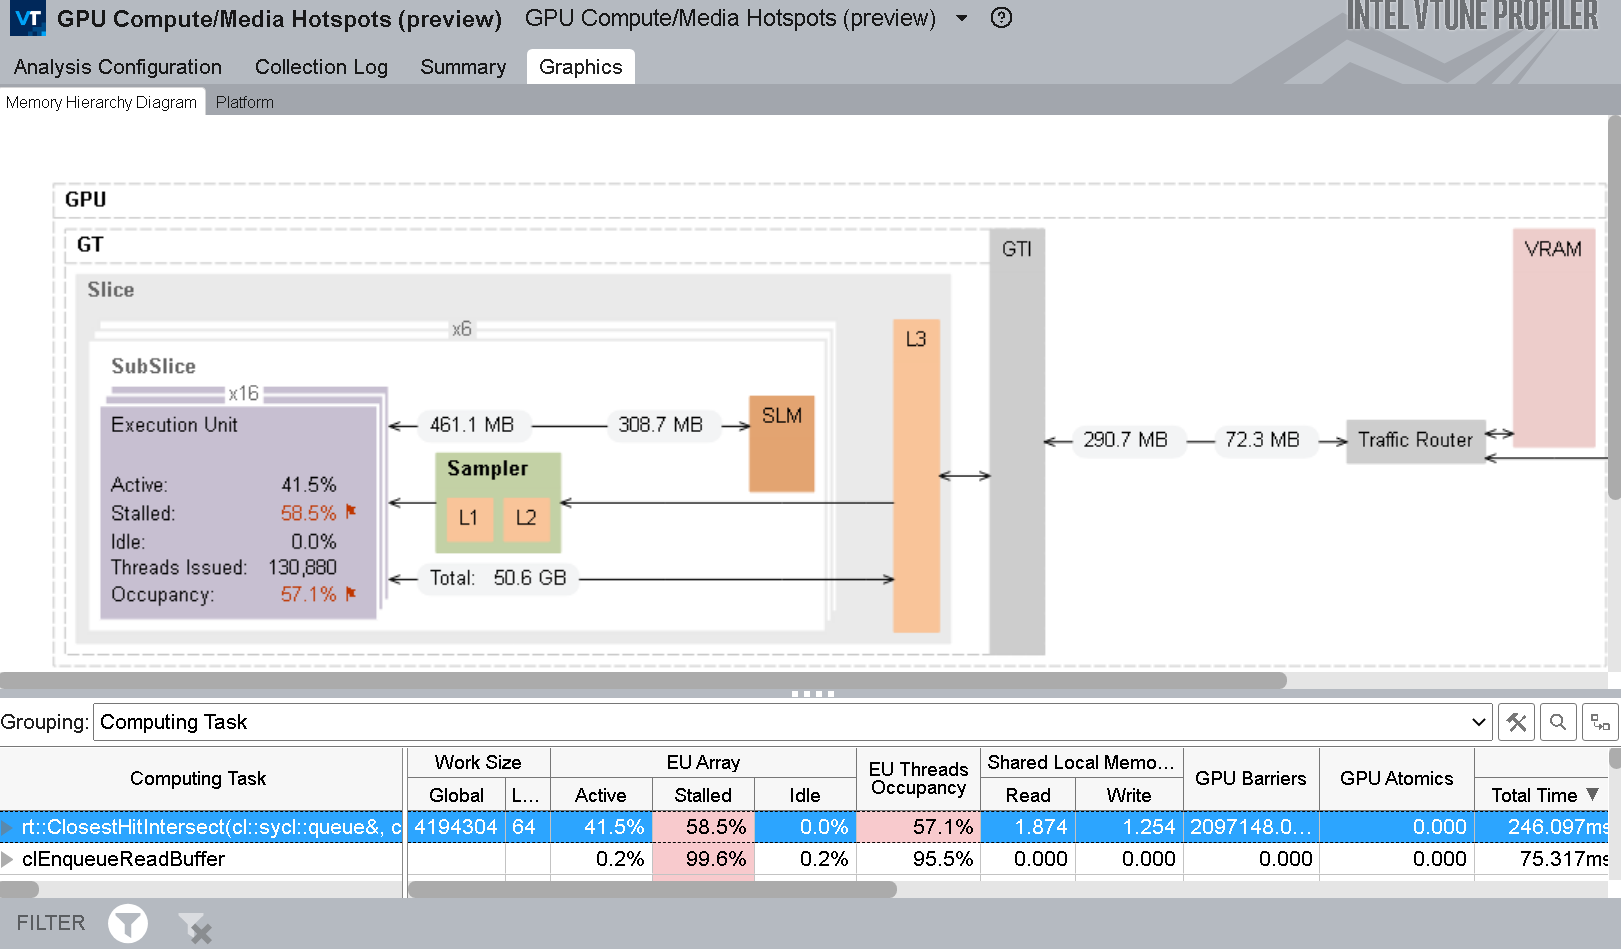This screenshot has width=1621, height=949.
Task: Click the 1.874 SLM read cell
Action: point(1028,827)
